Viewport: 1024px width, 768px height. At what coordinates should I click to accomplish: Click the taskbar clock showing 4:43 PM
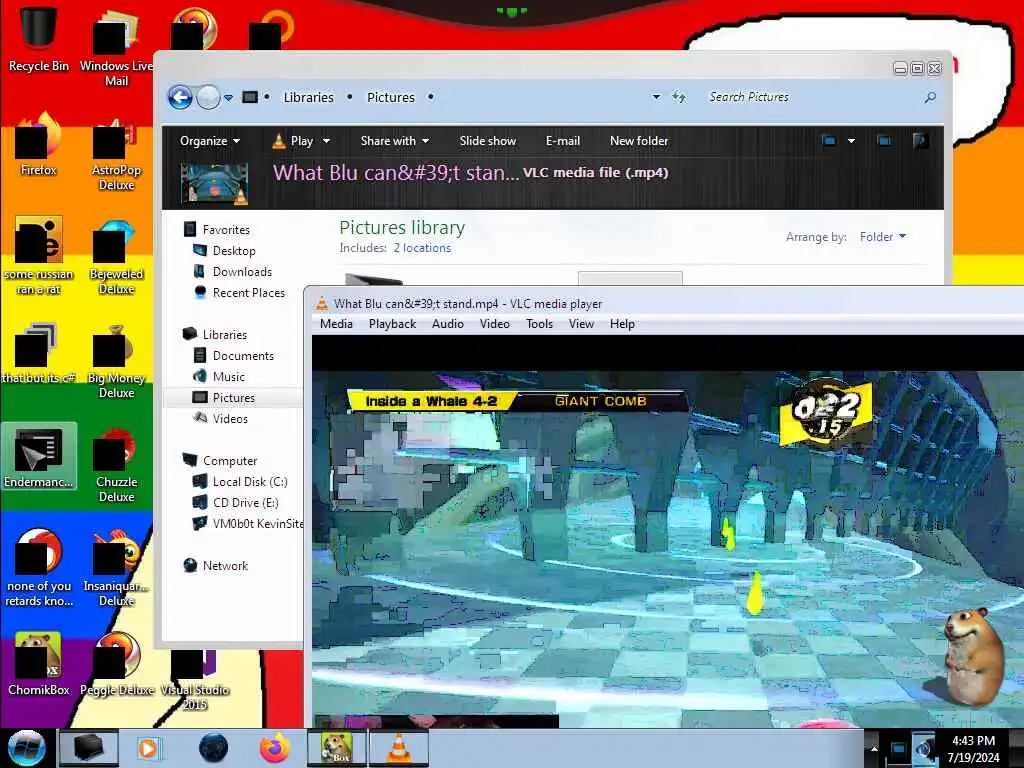(973, 749)
